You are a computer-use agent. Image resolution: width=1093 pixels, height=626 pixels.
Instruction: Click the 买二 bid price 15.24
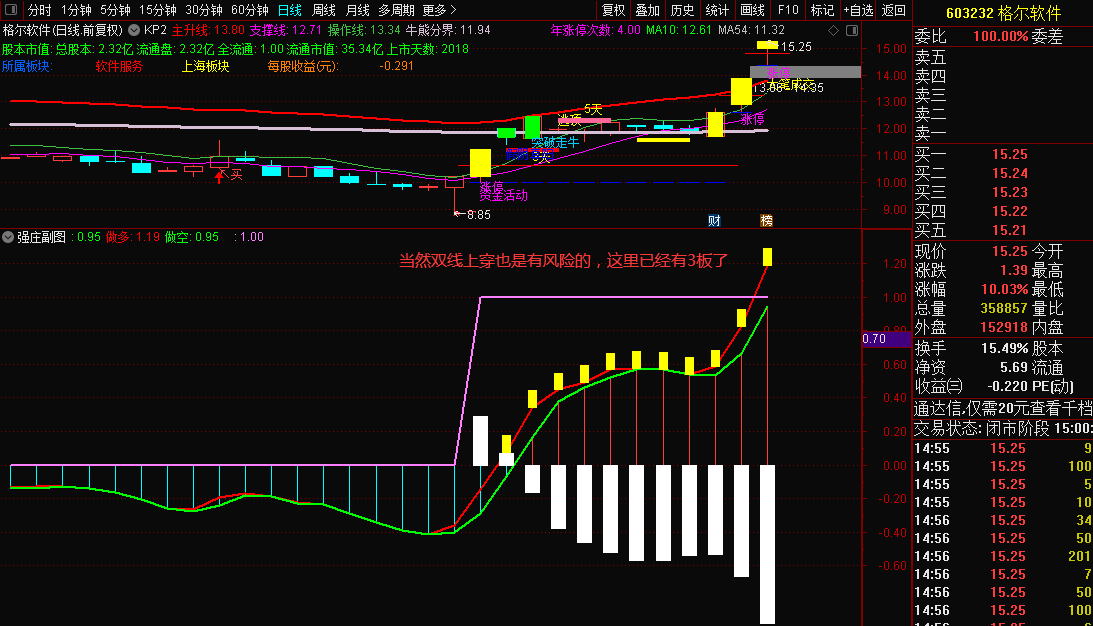[1009, 174]
